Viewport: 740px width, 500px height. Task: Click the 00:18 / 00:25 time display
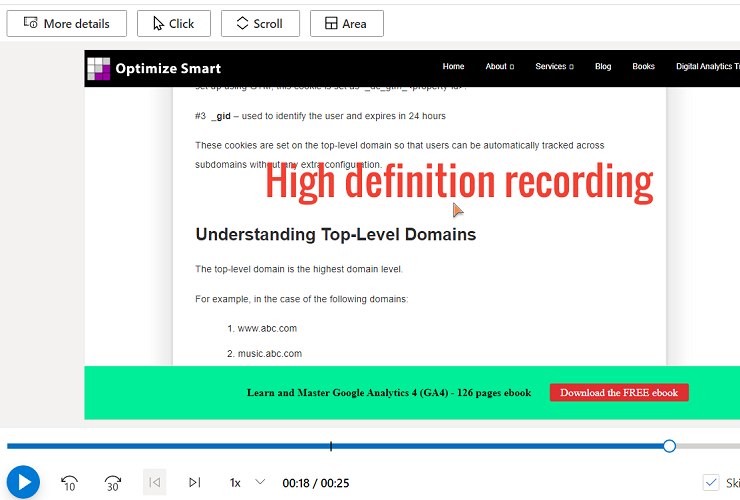point(316,483)
